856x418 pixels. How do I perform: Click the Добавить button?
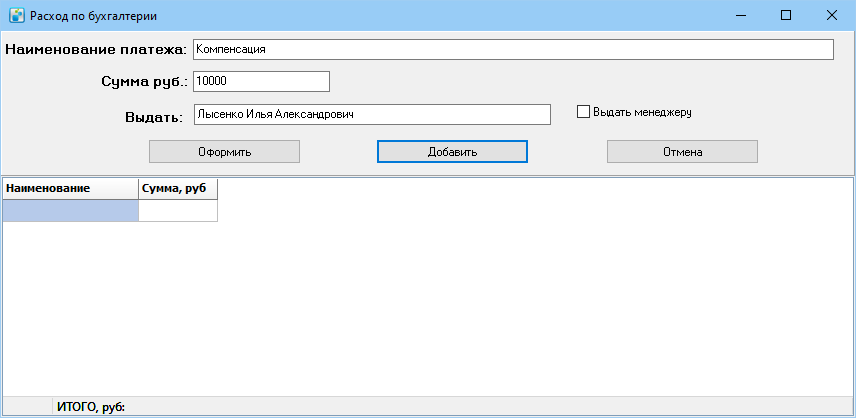[x=452, y=152]
